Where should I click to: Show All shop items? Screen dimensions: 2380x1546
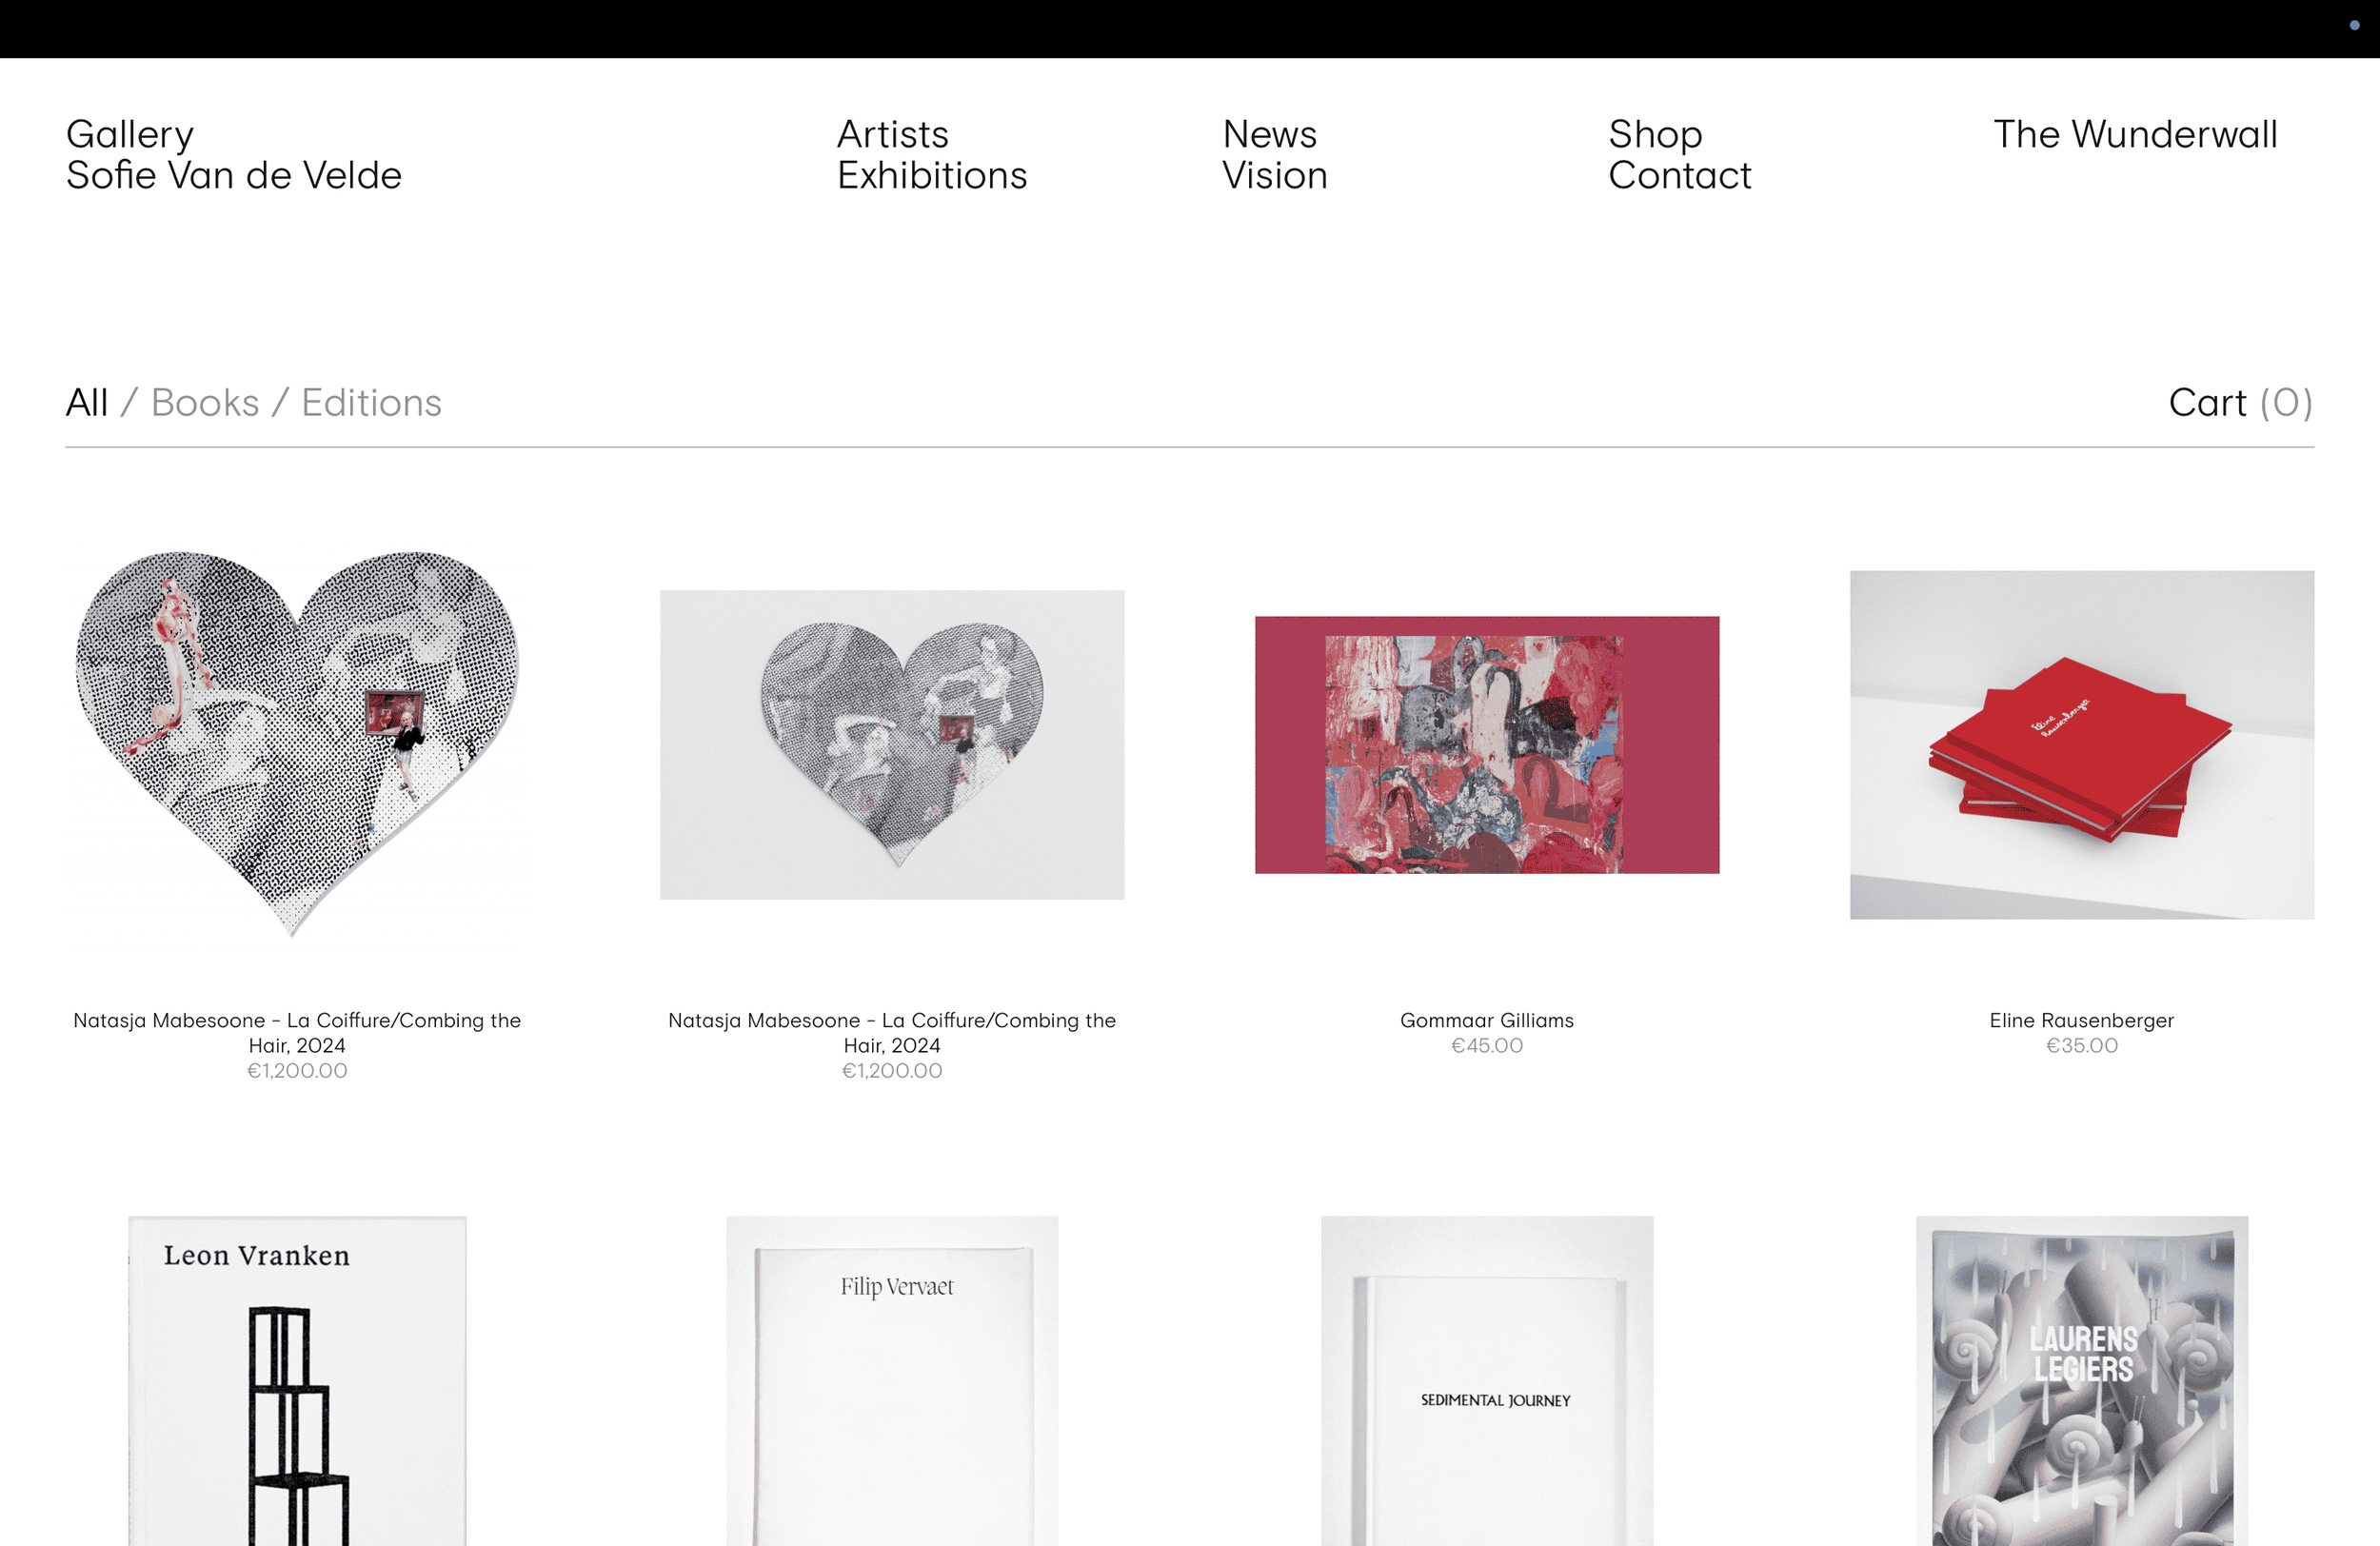87,402
